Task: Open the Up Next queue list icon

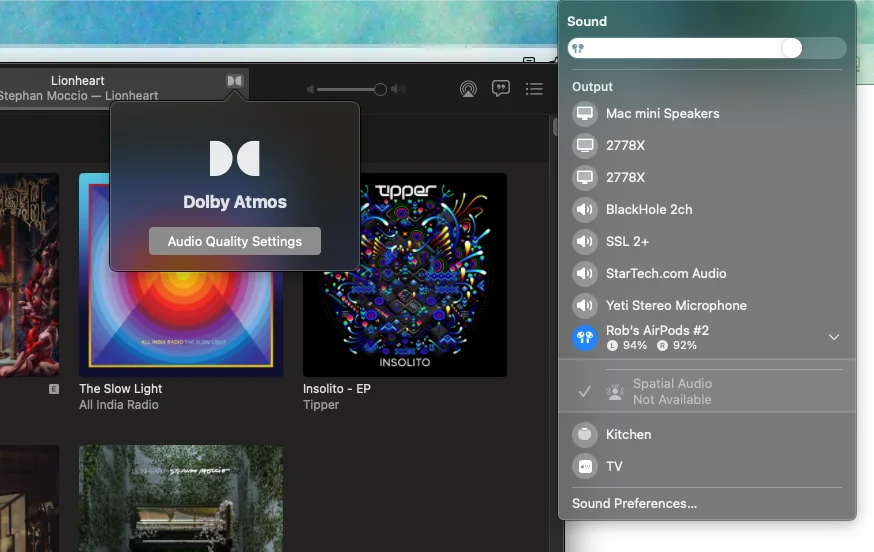Action: 534,89
